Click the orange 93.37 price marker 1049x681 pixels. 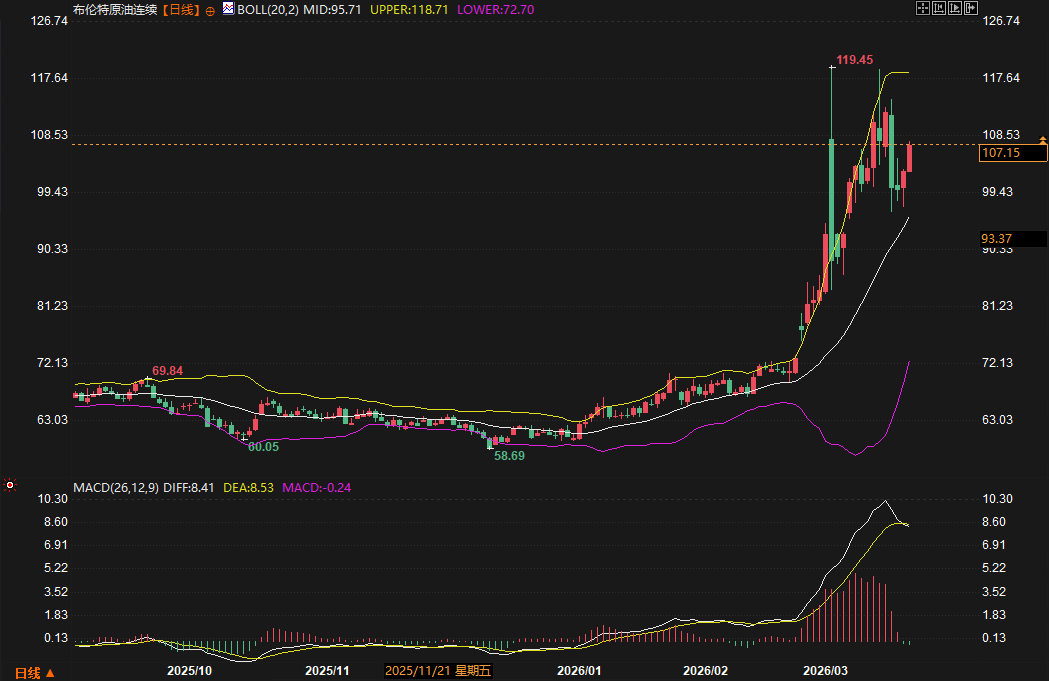(1013, 239)
